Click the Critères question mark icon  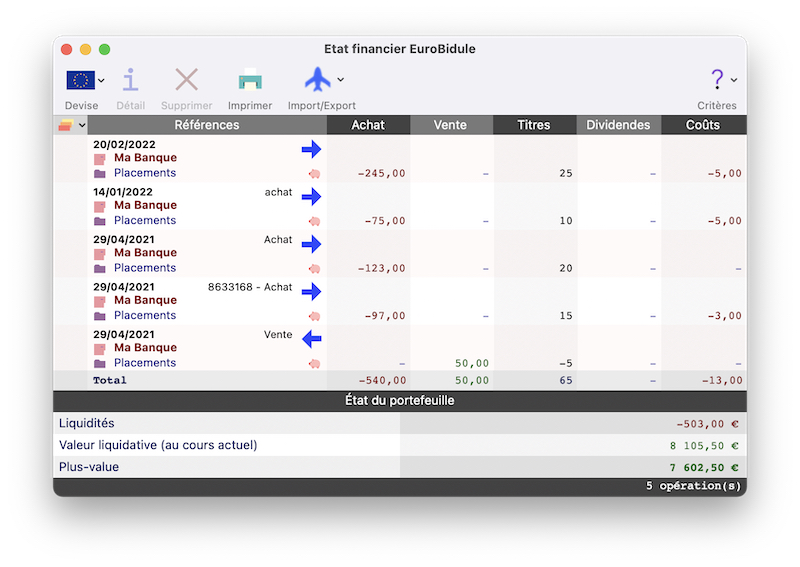pos(717,80)
